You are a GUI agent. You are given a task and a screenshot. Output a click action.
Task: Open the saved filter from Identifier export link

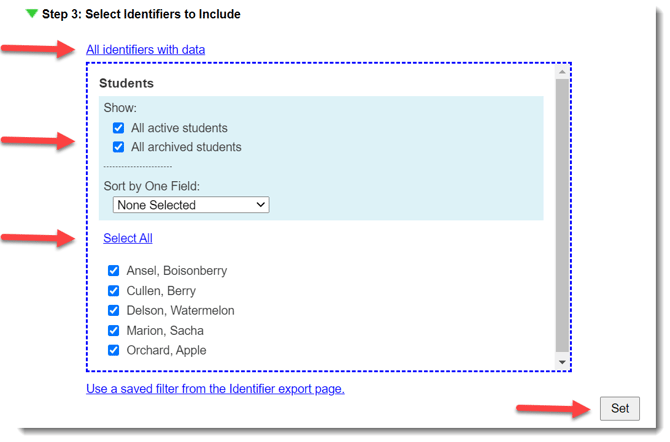click(x=215, y=388)
